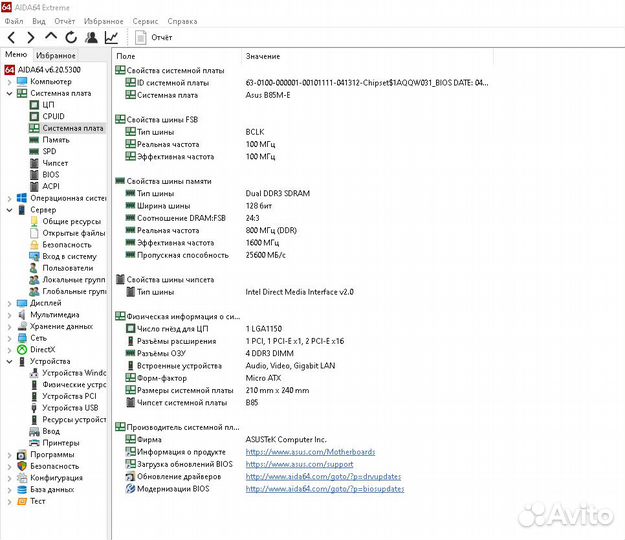
Task: Open Безопасность with the padlock icon under Сервер
Action: tap(67, 245)
